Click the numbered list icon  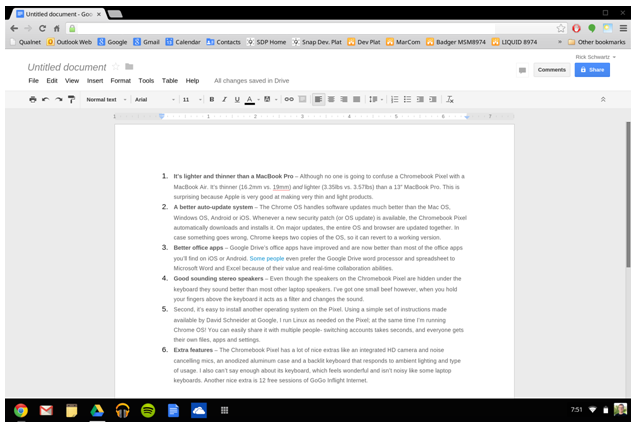pyautogui.click(x=394, y=100)
